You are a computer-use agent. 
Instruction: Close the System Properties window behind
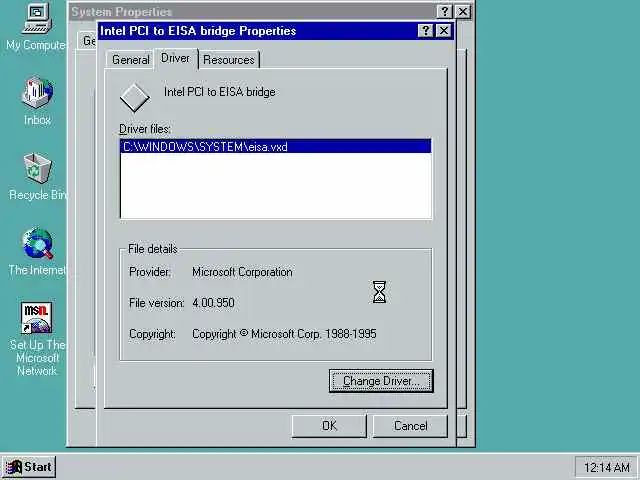point(462,11)
